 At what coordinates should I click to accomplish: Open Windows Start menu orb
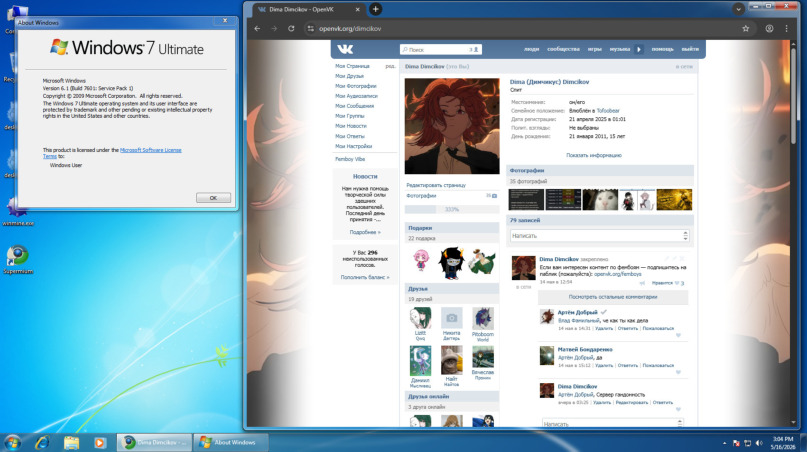tap(12, 442)
